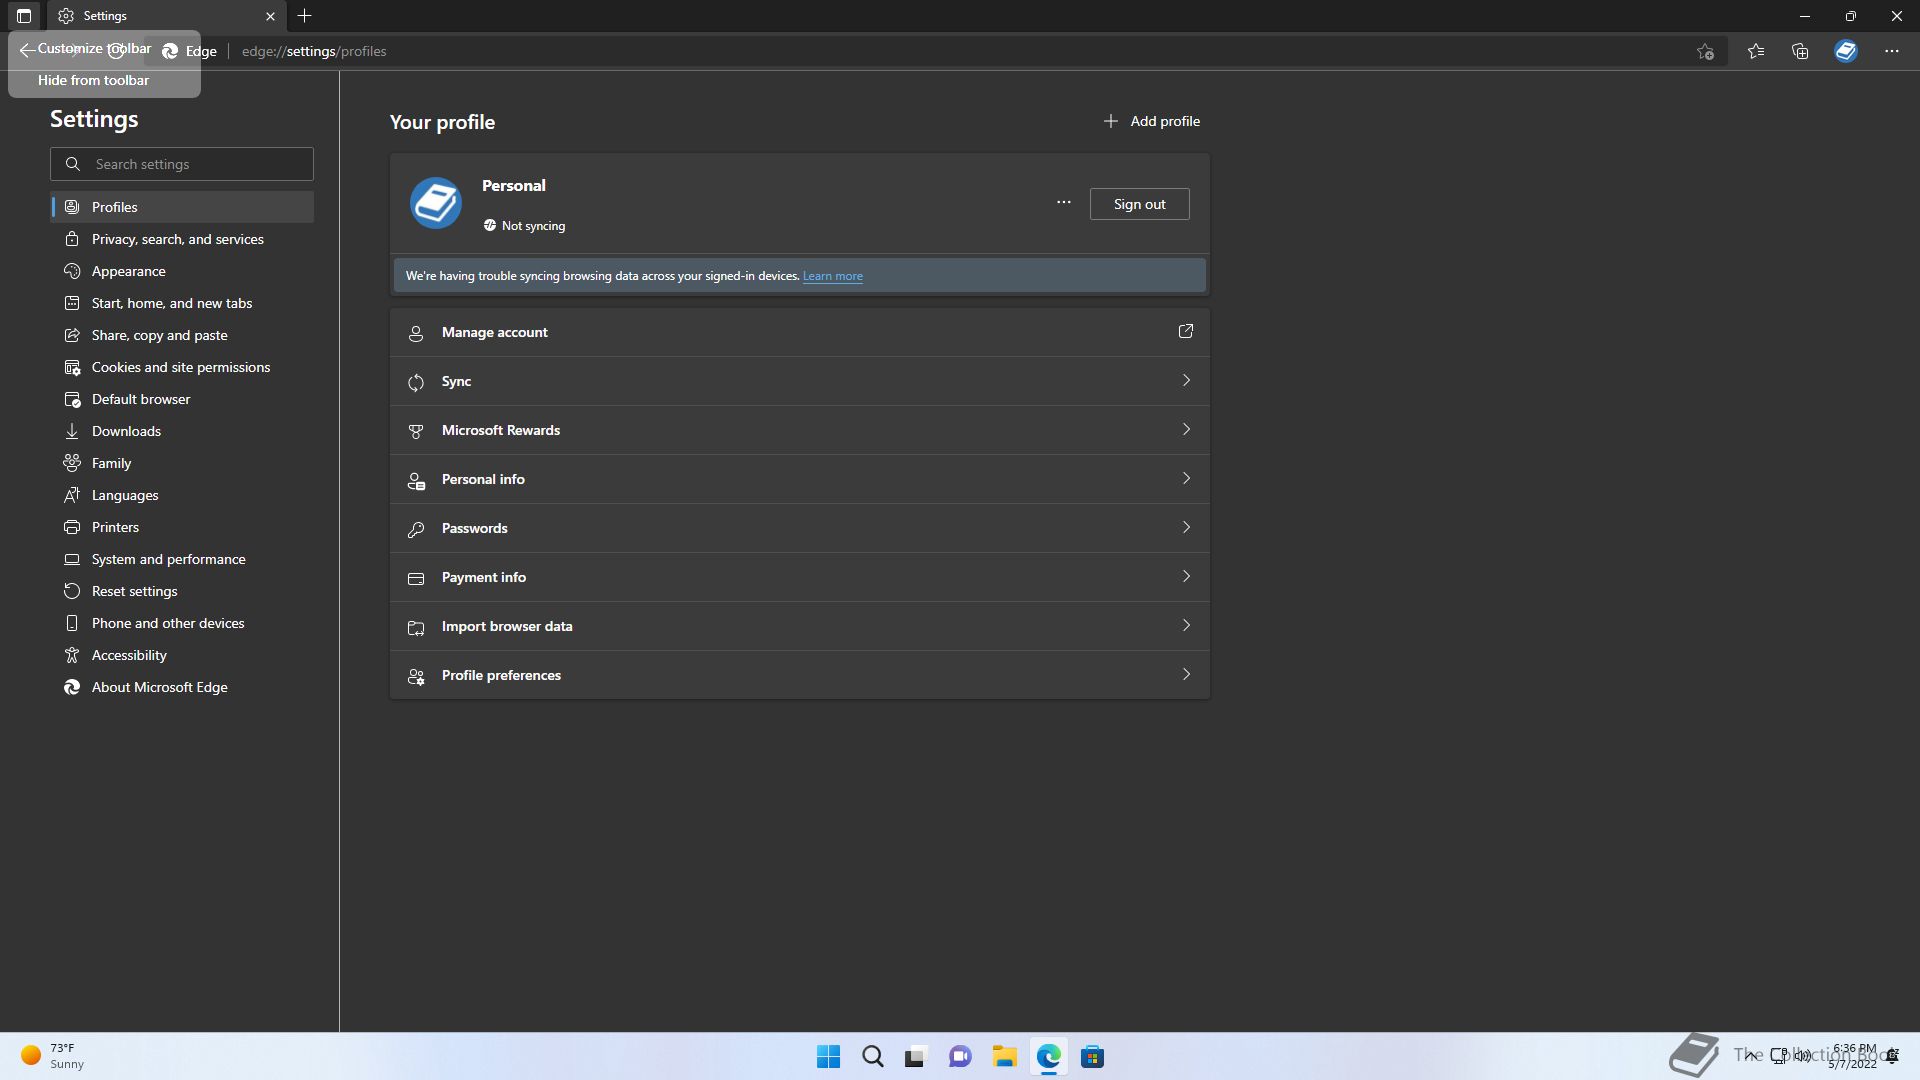This screenshot has width=1920, height=1080.
Task: Open System and performance settings
Action: pyautogui.click(x=182, y=559)
